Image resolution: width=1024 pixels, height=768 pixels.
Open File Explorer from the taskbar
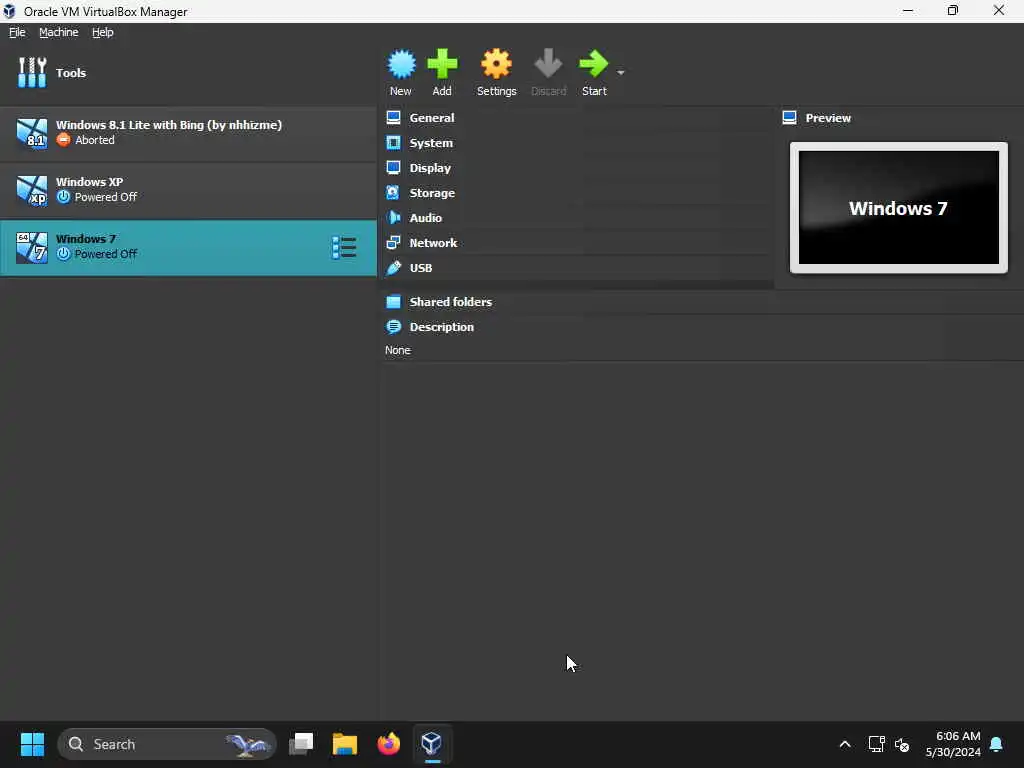pos(345,744)
